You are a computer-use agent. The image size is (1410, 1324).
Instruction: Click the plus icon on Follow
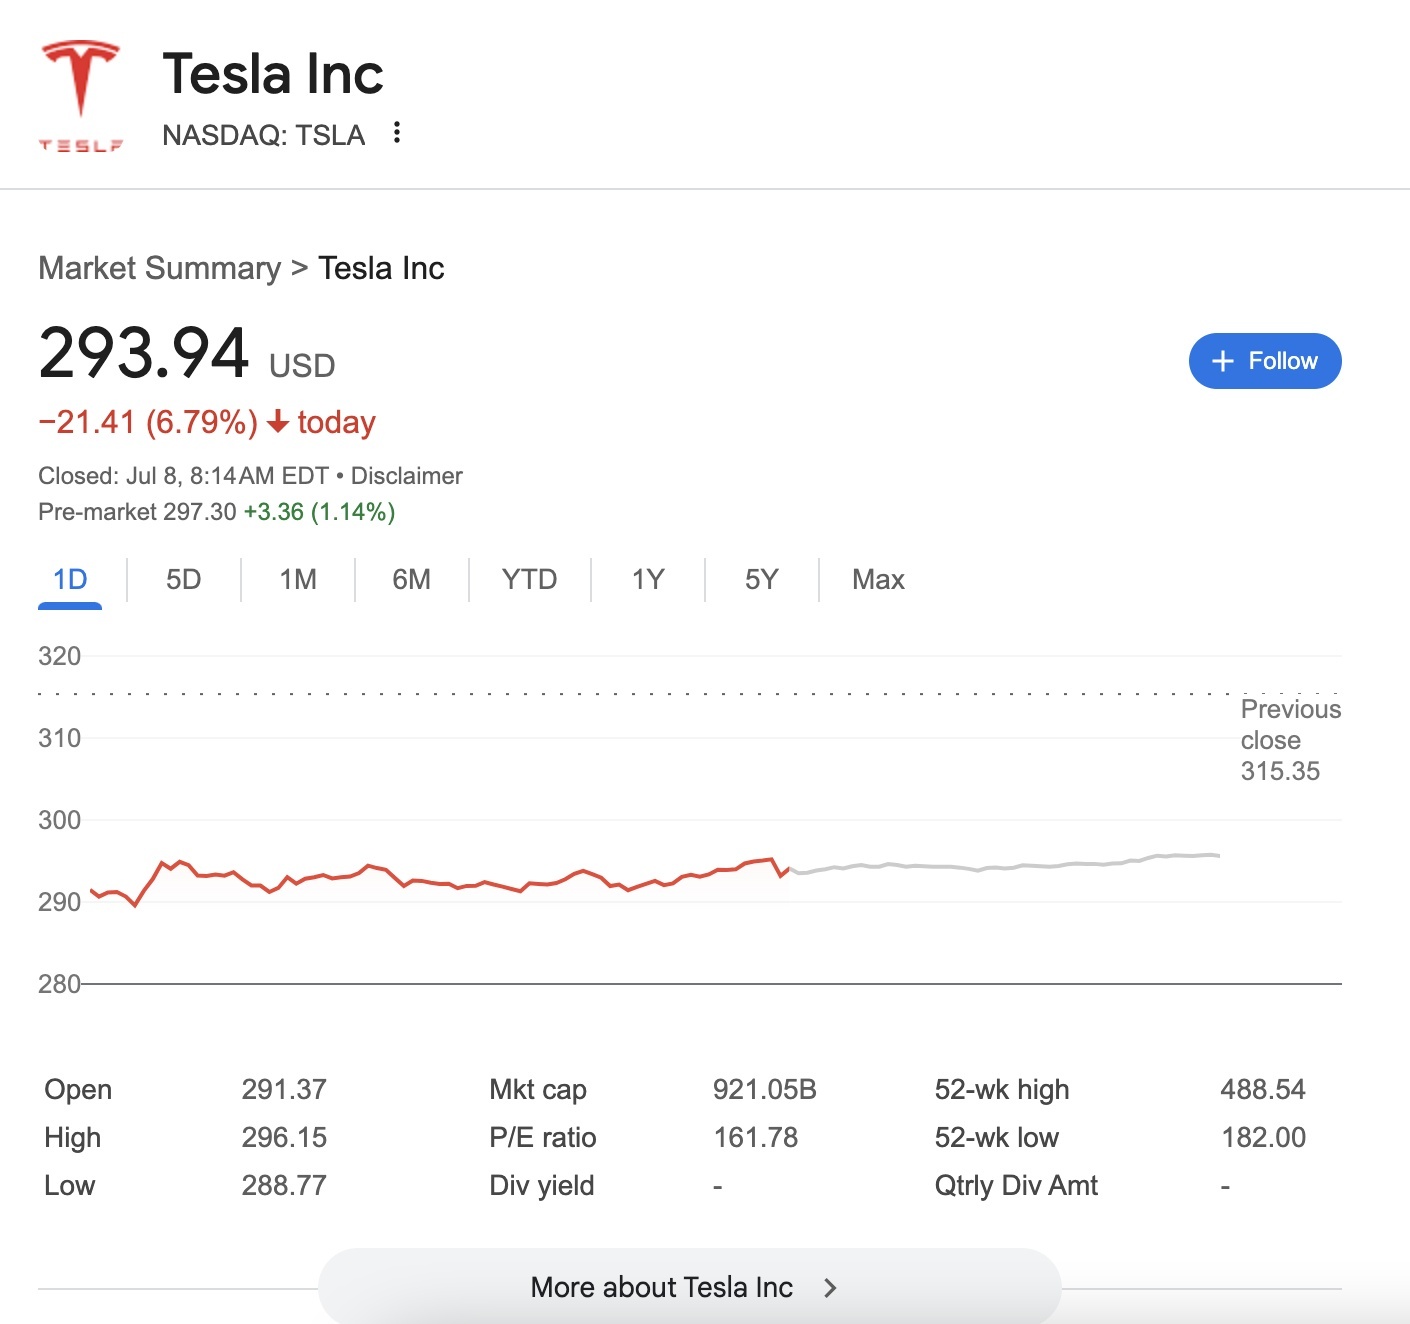coord(1222,361)
